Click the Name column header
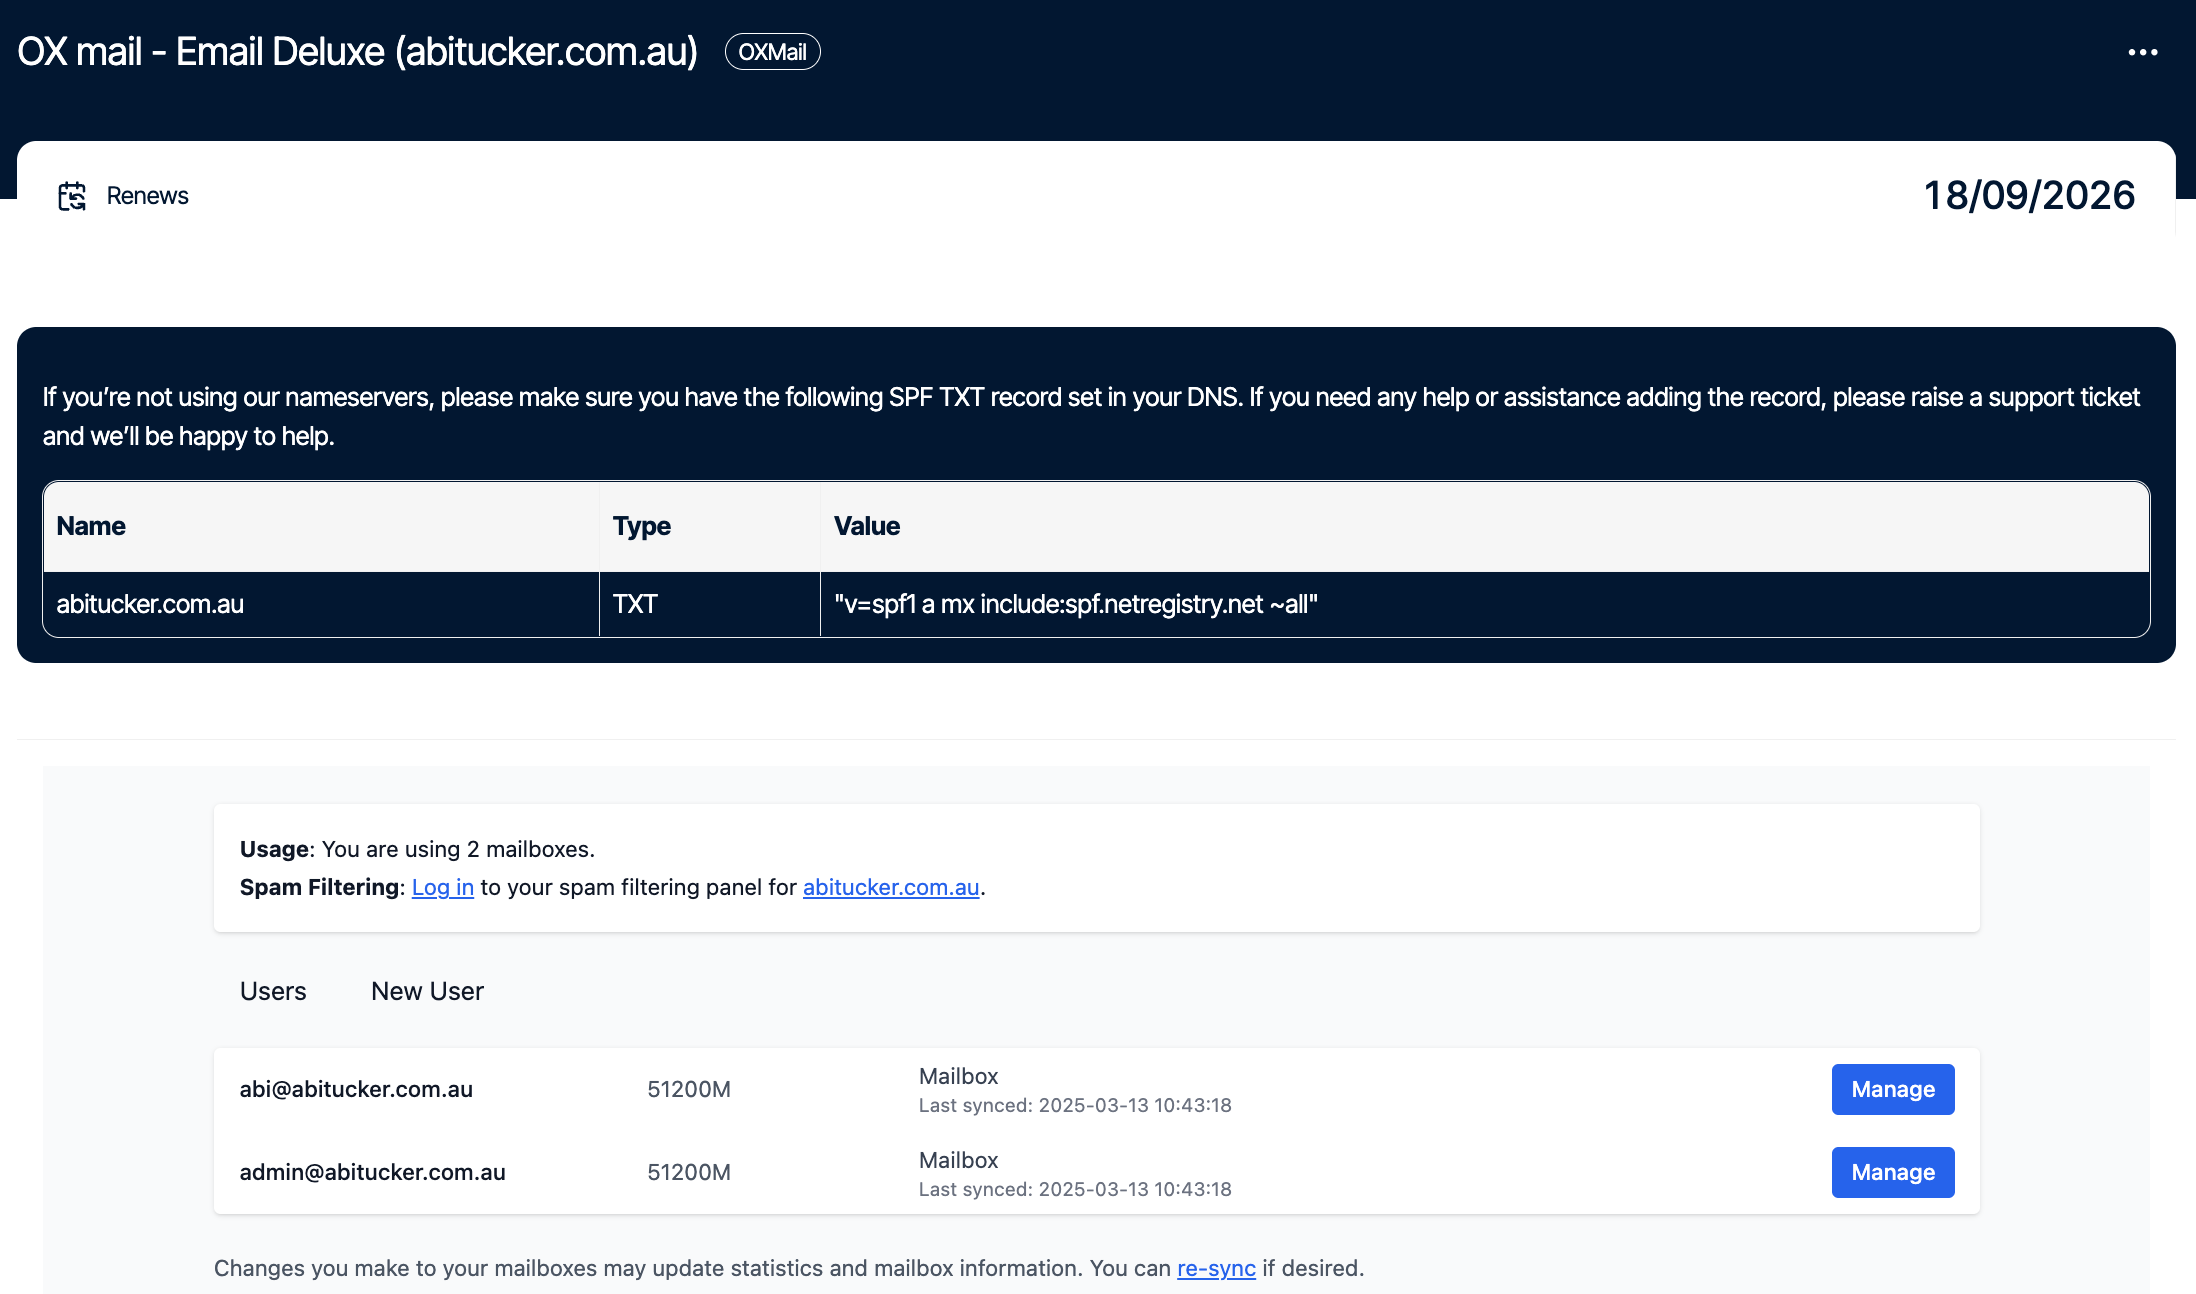Image resolution: width=2196 pixels, height=1294 pixels. (91, 526)
